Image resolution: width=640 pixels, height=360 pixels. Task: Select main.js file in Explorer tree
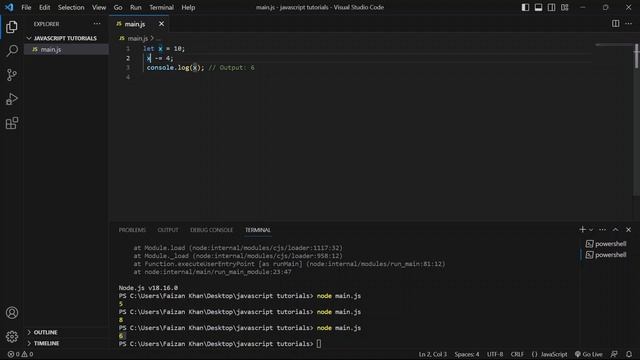pos(66,49)
